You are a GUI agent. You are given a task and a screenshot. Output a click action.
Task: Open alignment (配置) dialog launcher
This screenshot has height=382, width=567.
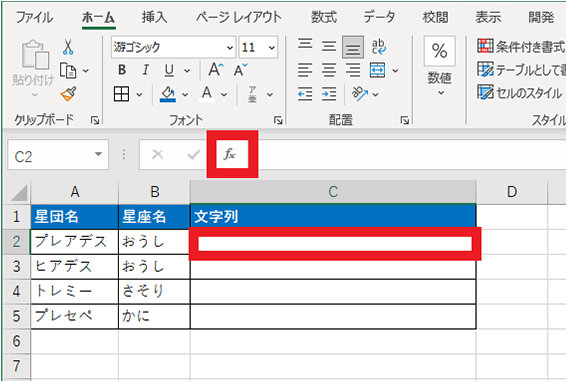point(405,120)
